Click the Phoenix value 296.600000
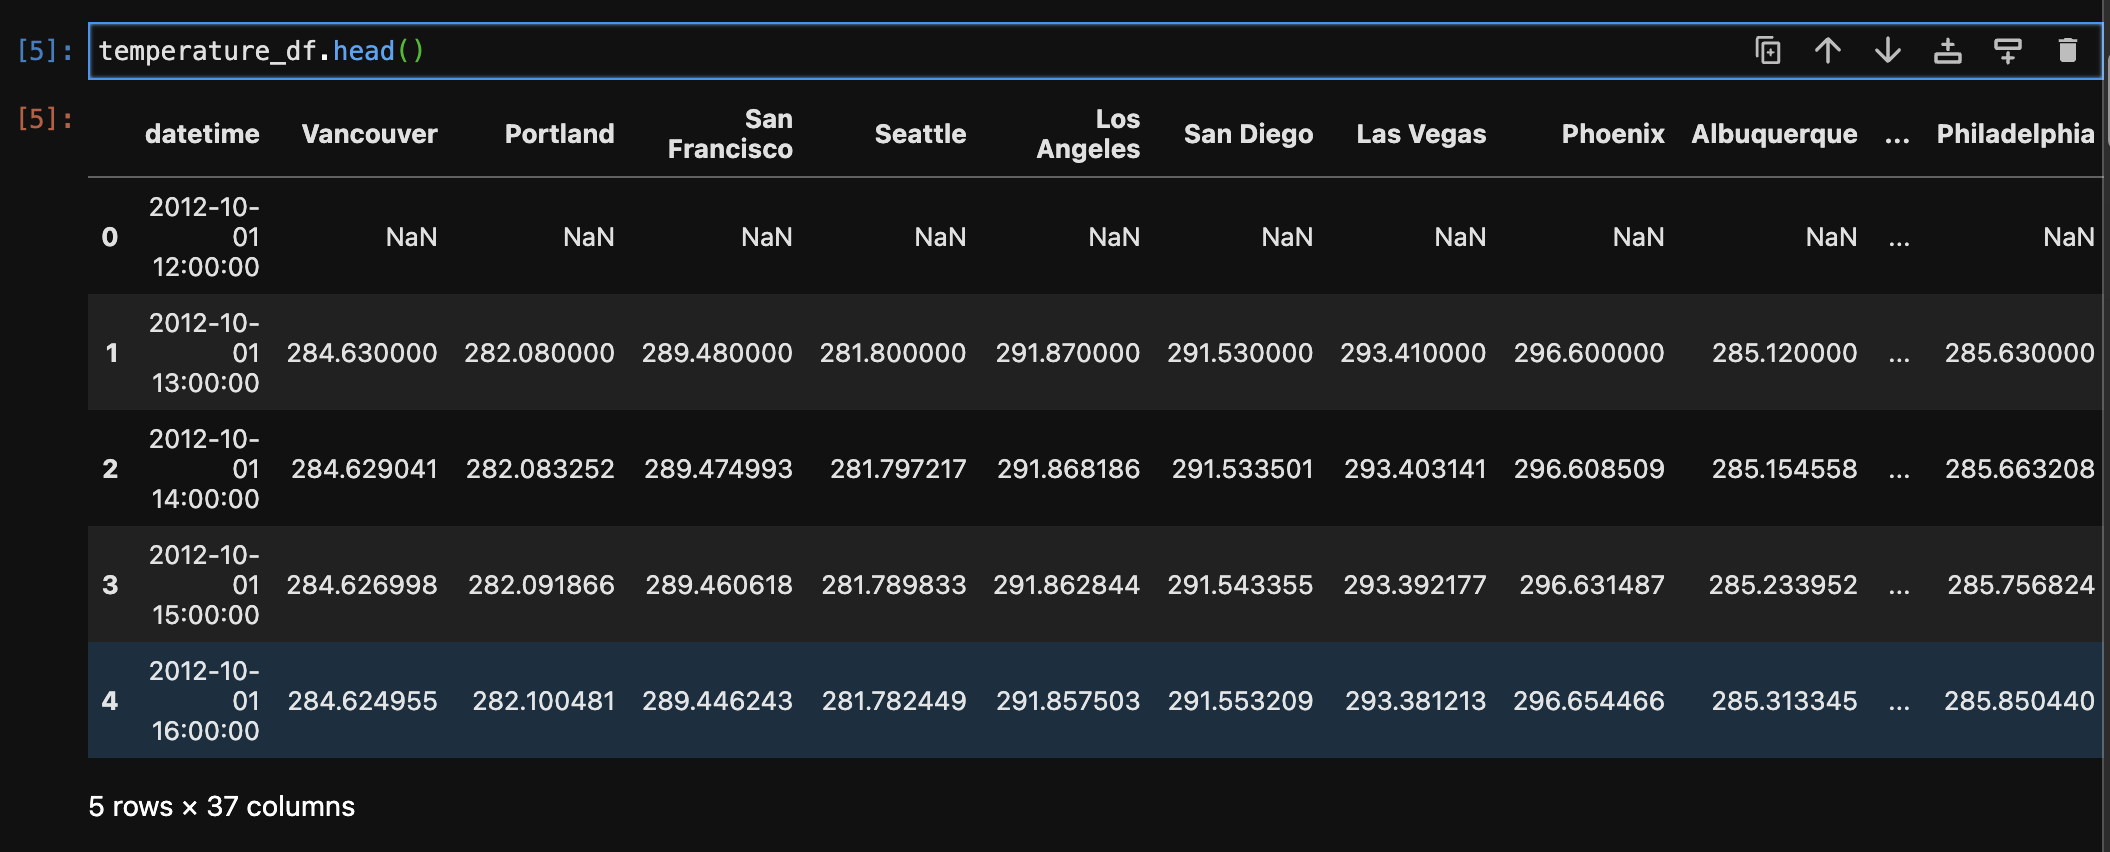The width and height of the screenshot is (2110, 852). [x=1589, y=353]
